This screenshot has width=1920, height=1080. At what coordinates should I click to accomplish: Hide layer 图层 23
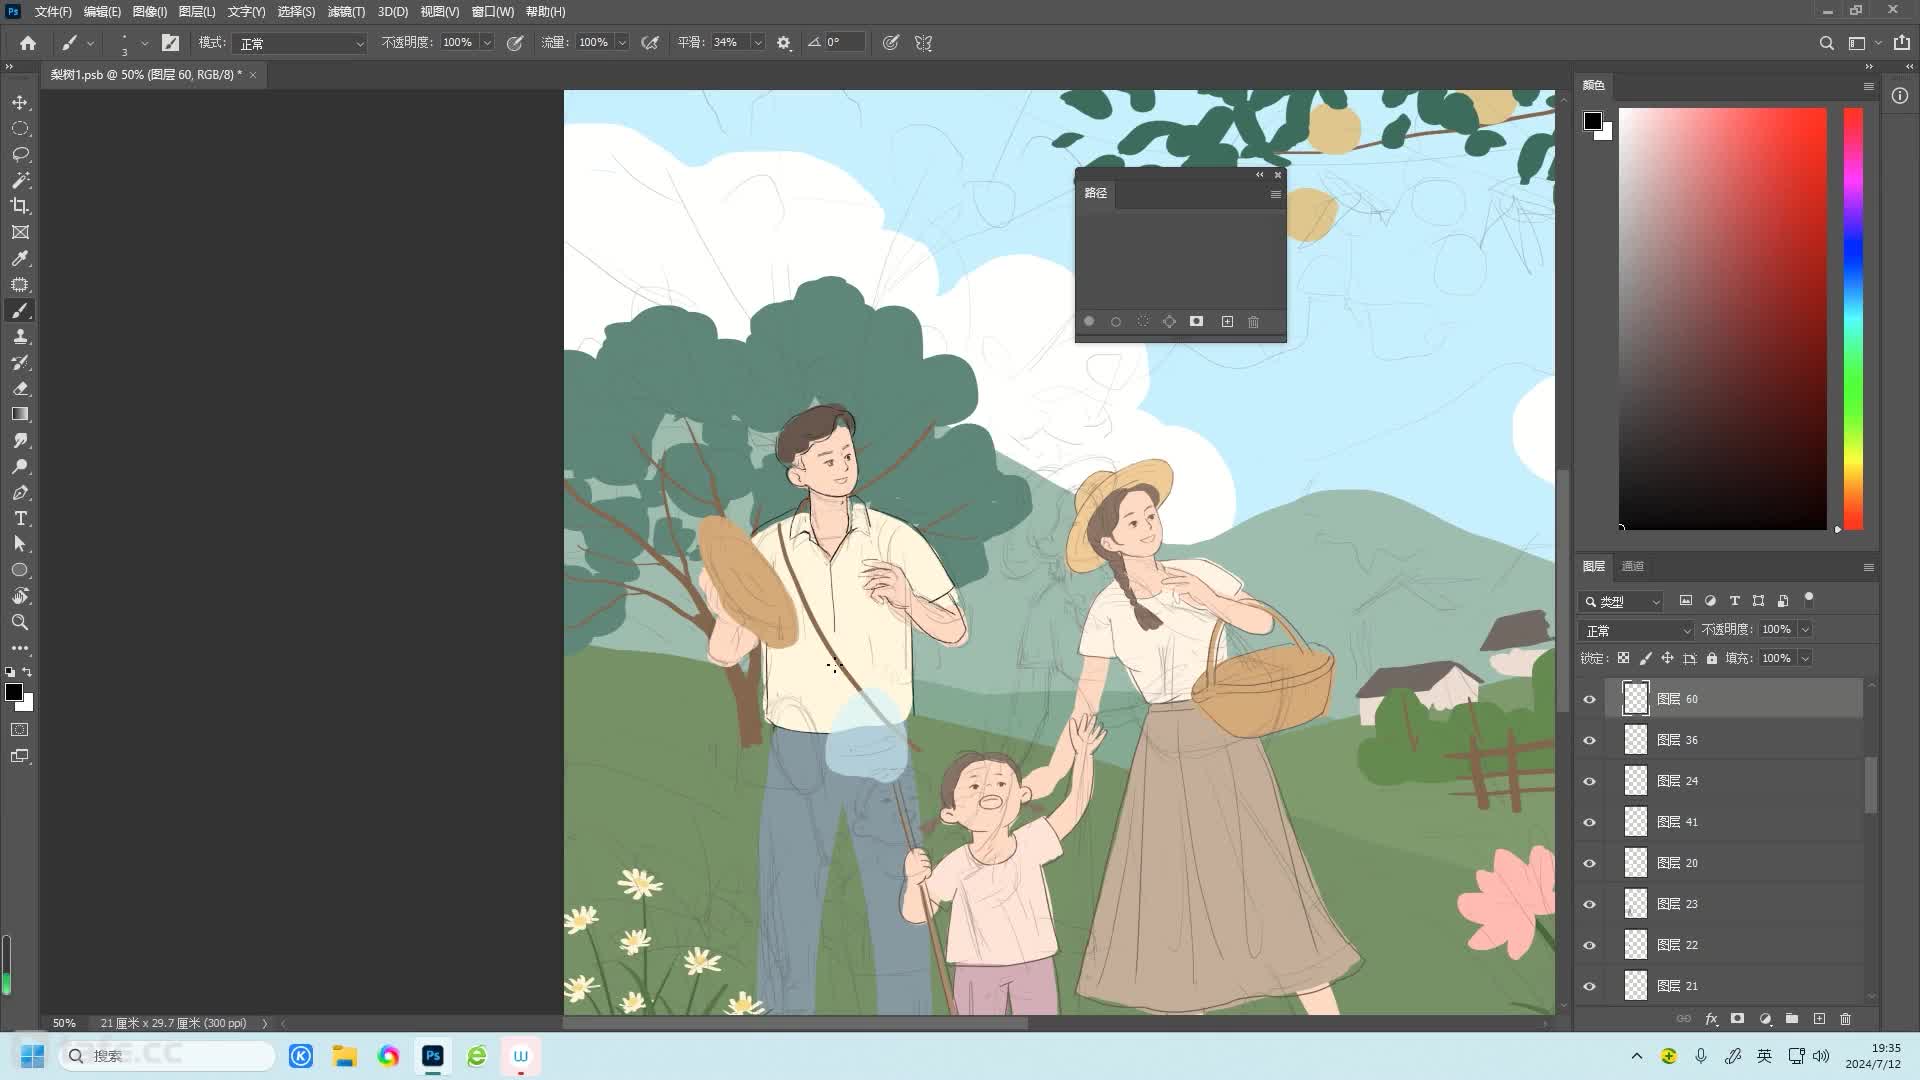point(1589,904)
